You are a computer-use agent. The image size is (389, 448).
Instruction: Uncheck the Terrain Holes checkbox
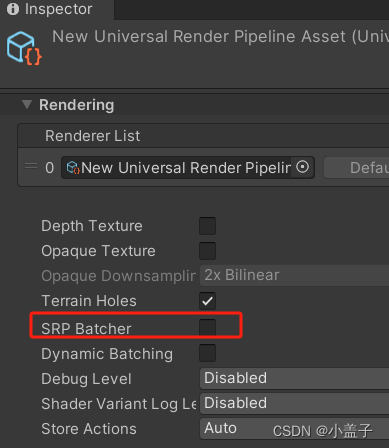pos(207,301)
